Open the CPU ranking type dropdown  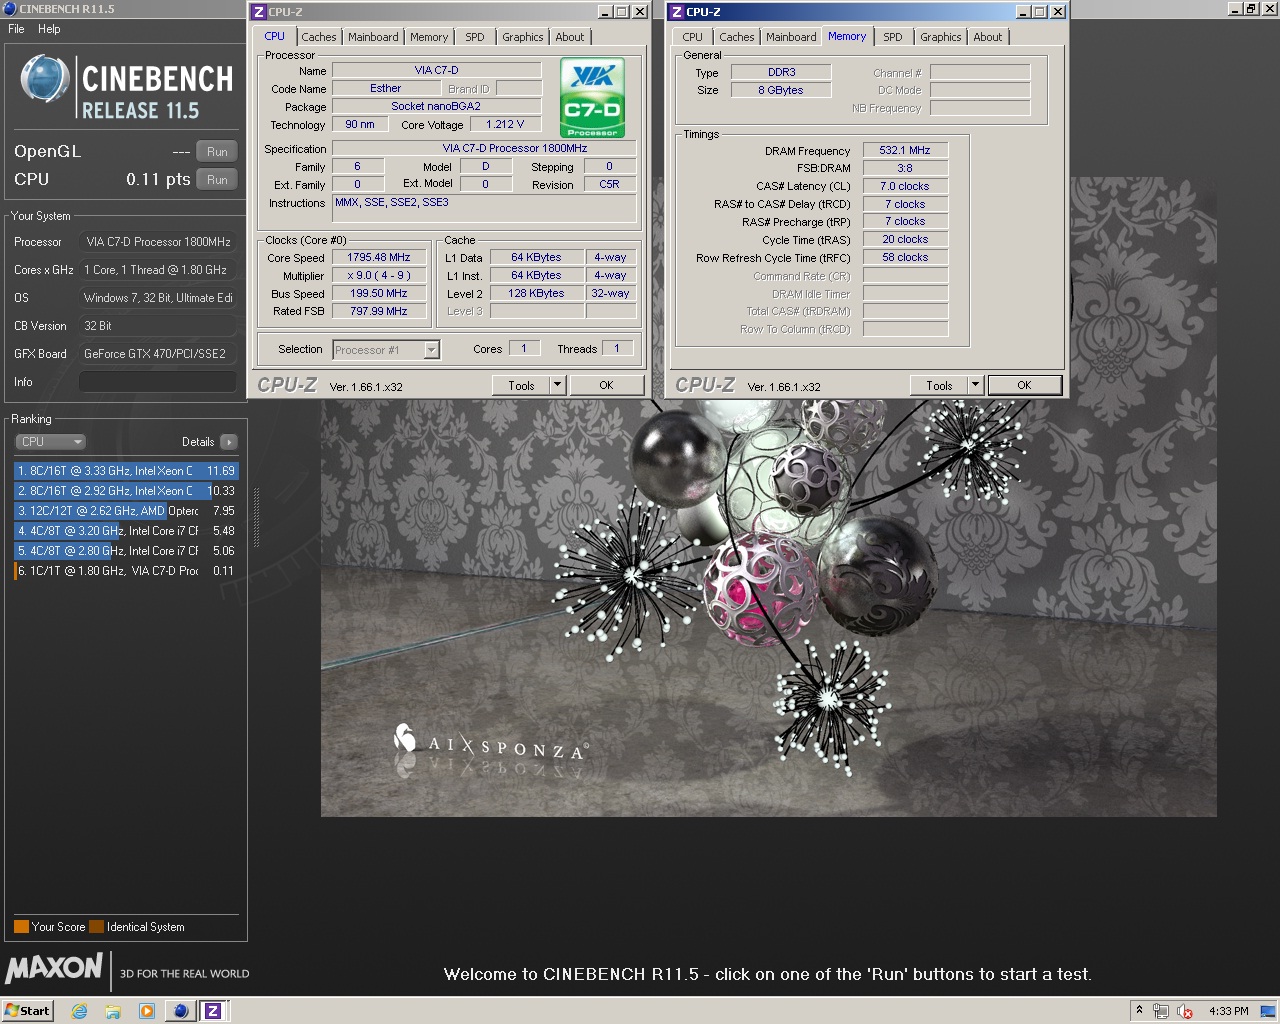(x=50, y=442)
